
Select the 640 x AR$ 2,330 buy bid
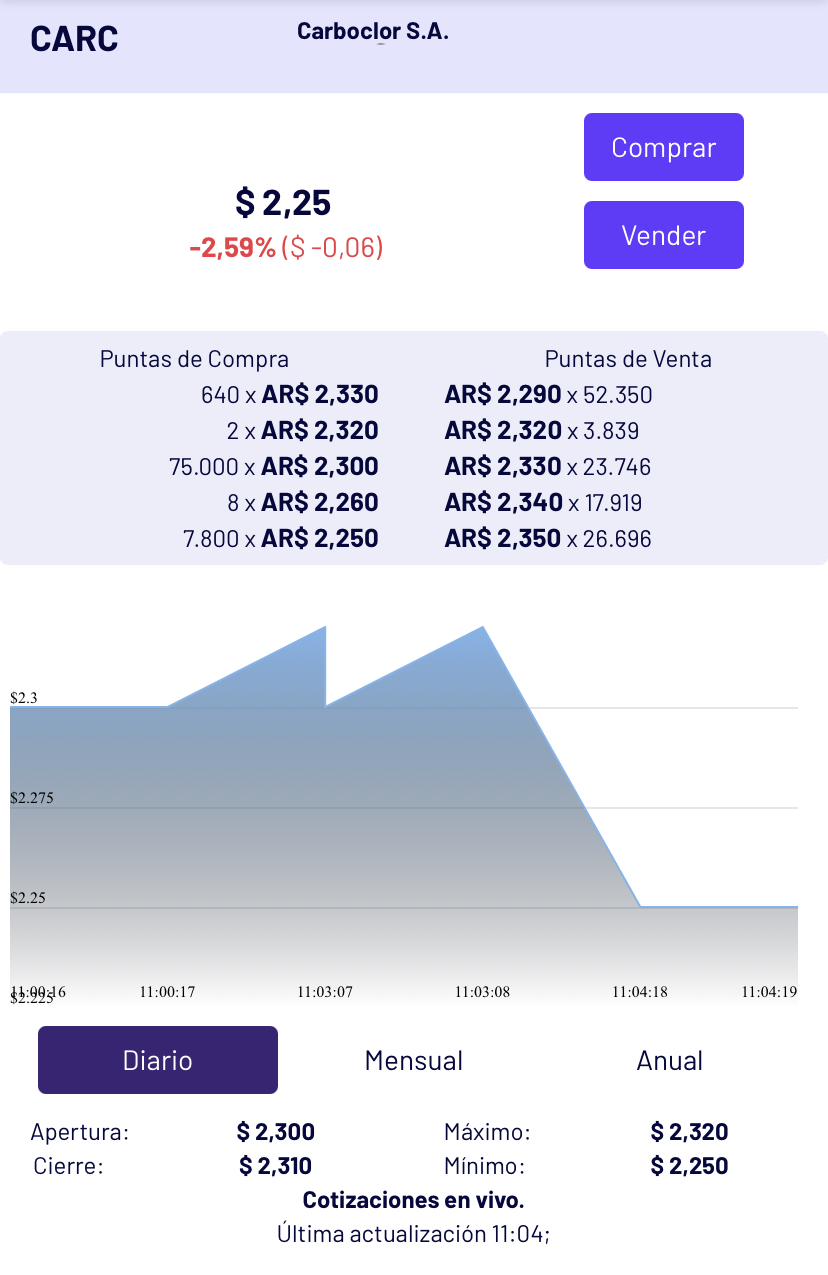point(290,395)
